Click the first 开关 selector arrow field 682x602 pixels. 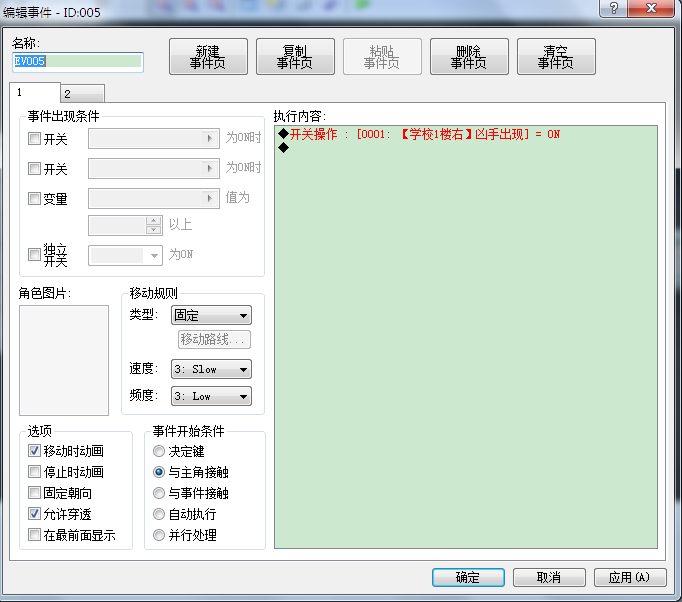coord(154,138)
